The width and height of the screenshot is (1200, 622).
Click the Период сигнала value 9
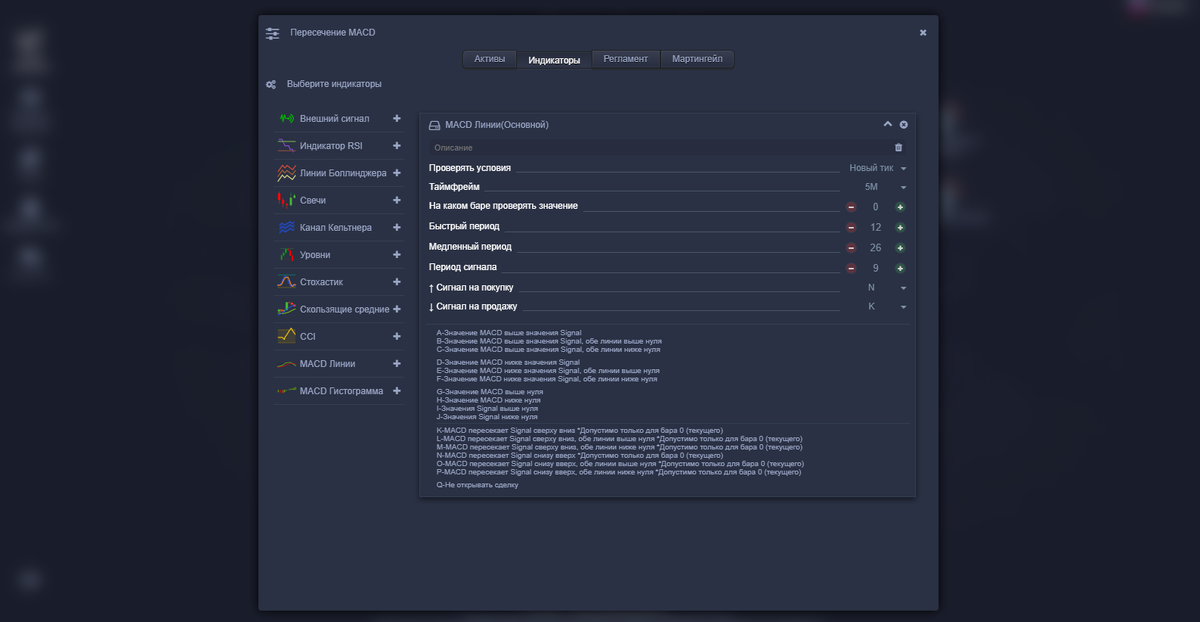click(875, 268)
